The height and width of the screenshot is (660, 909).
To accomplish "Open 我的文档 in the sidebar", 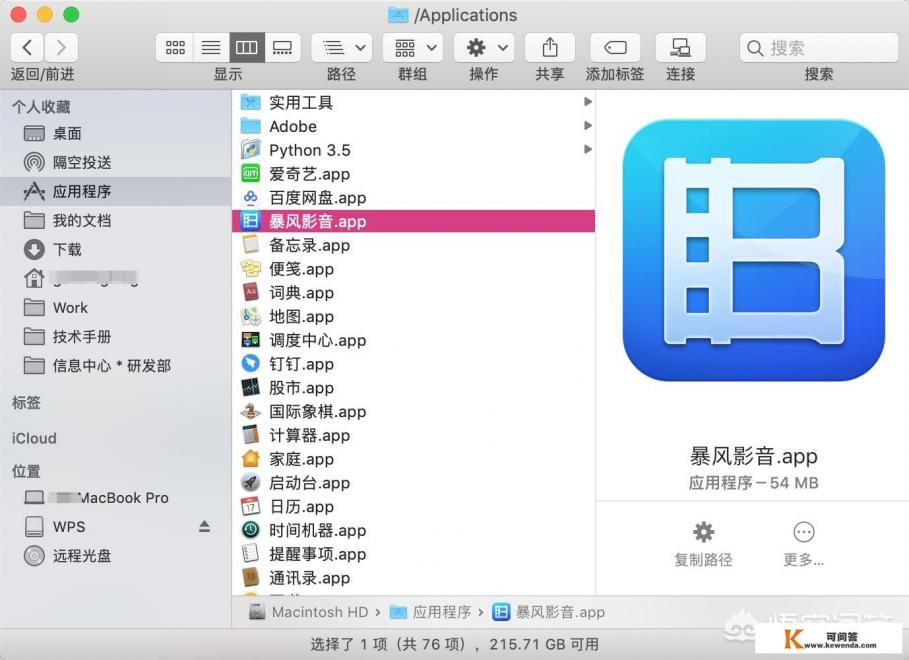I will coord(116,220).
